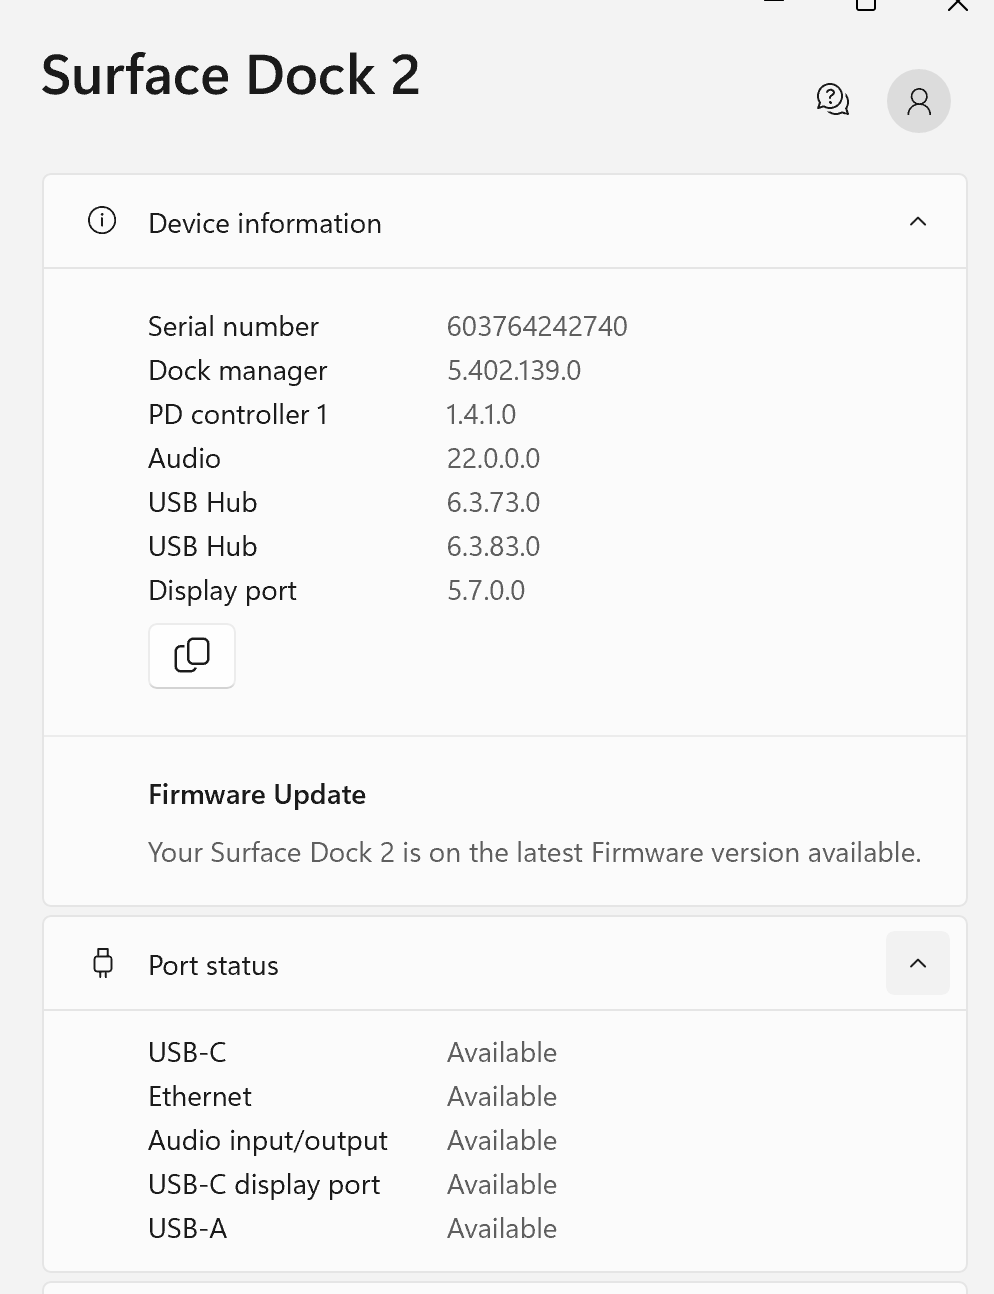Click the USB Hub version 6.3.83.0
This screenshot has width=994, height=1294.
pyautogui.click(x=493, y=547)
